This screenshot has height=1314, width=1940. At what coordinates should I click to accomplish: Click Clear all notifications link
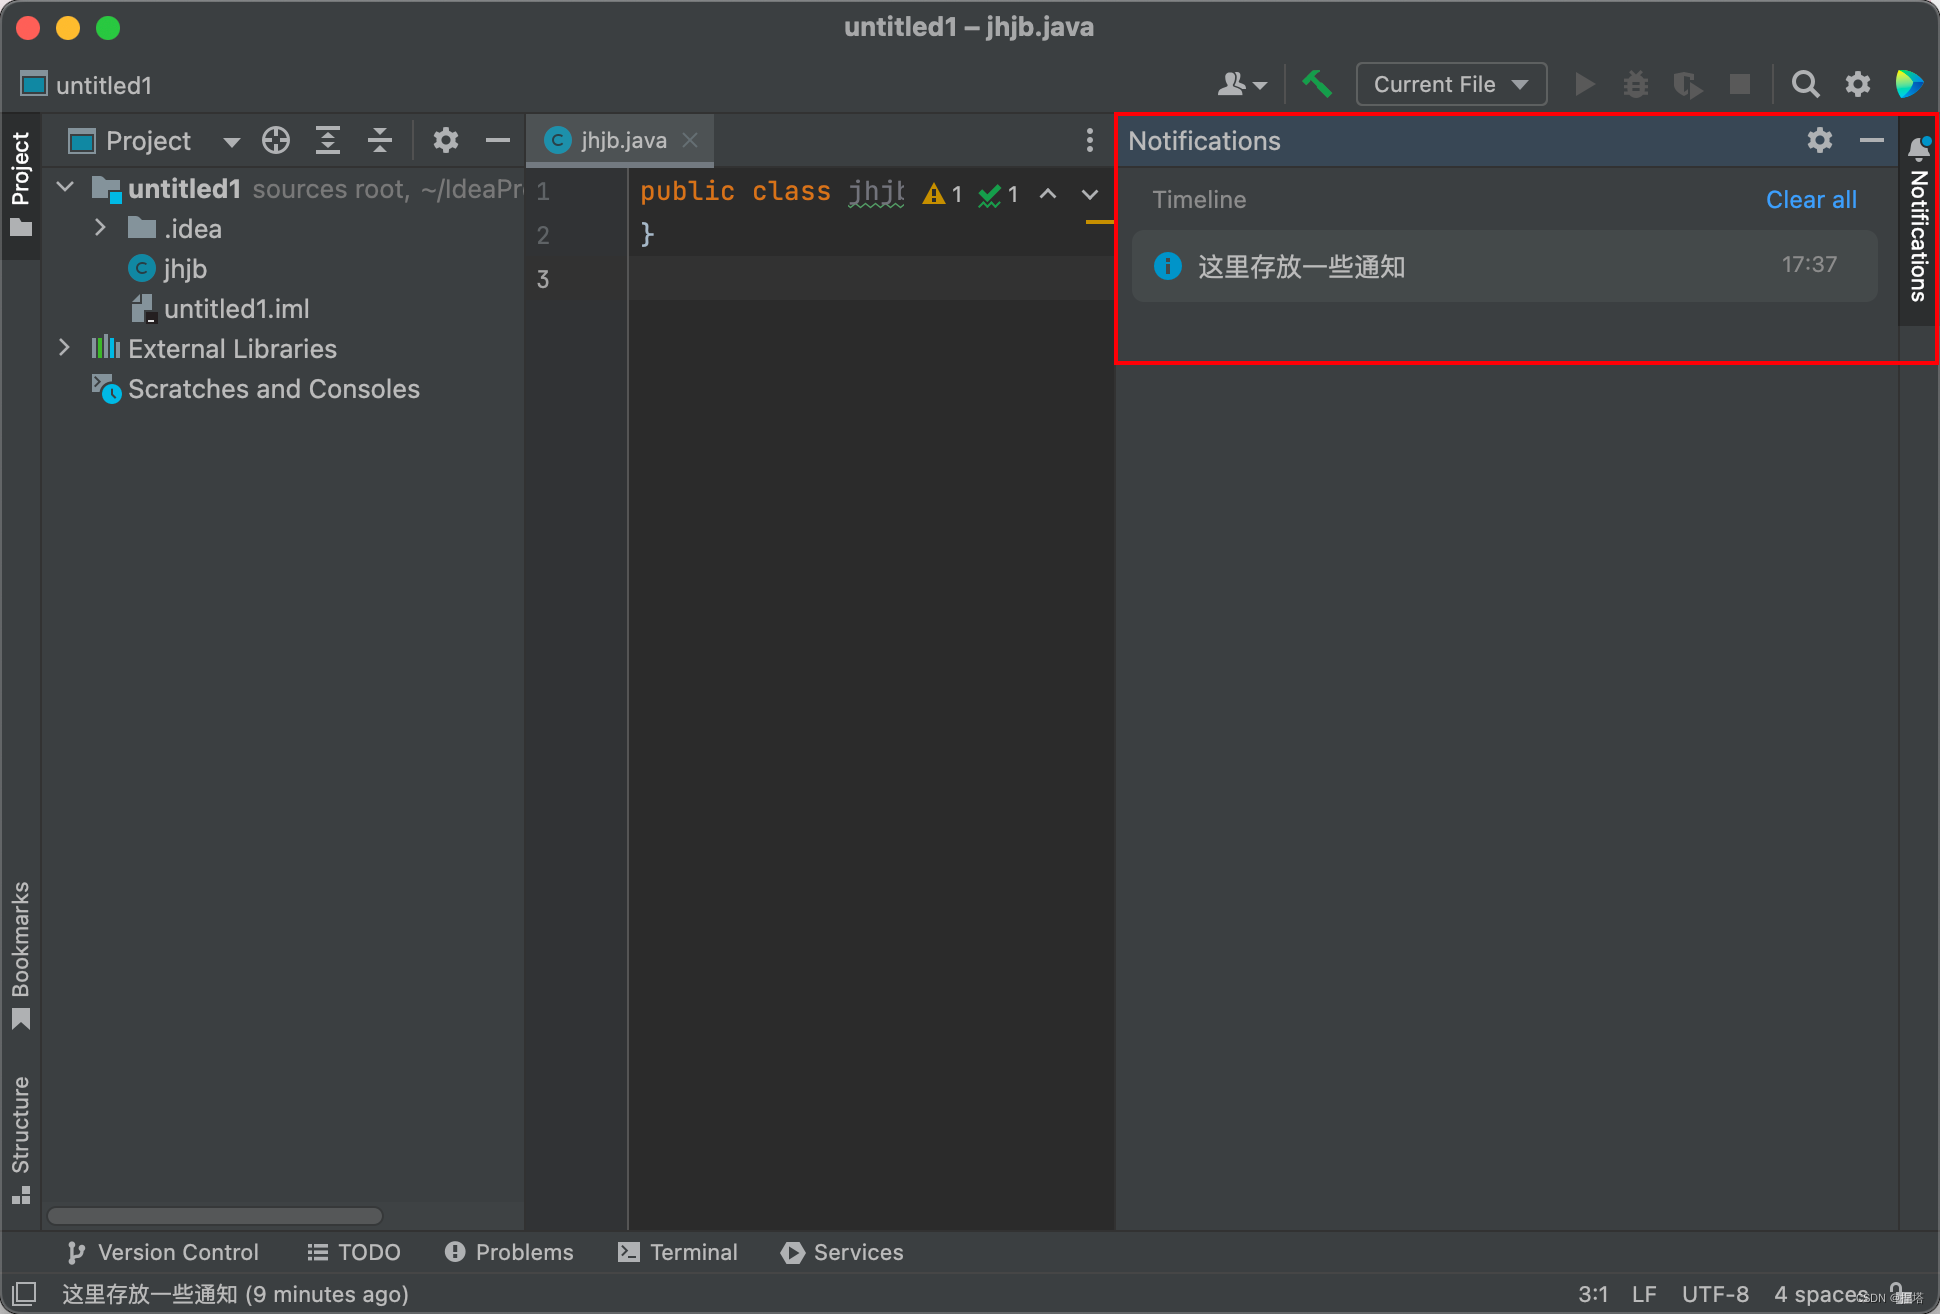click(x=1811, y=199)
